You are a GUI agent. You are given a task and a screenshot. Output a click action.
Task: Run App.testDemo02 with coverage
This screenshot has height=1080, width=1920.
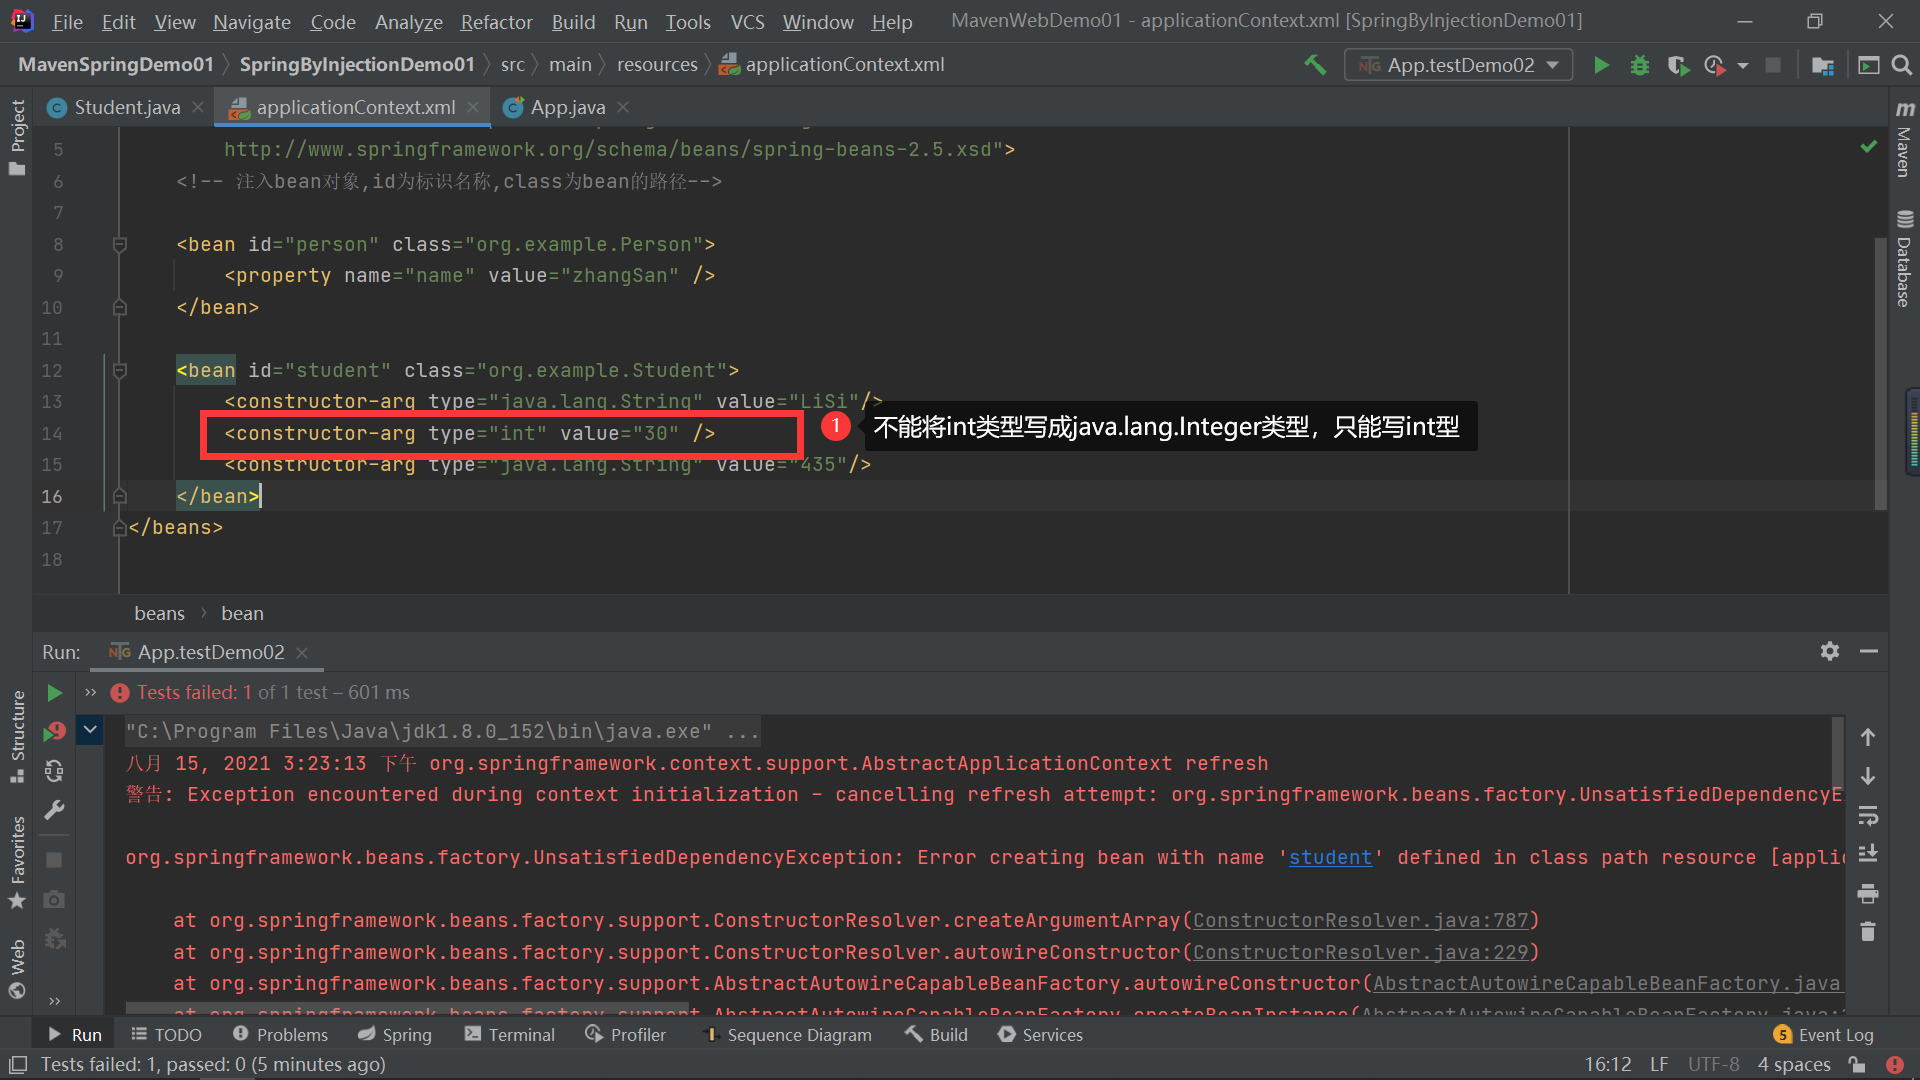[x=1678, y=65]
